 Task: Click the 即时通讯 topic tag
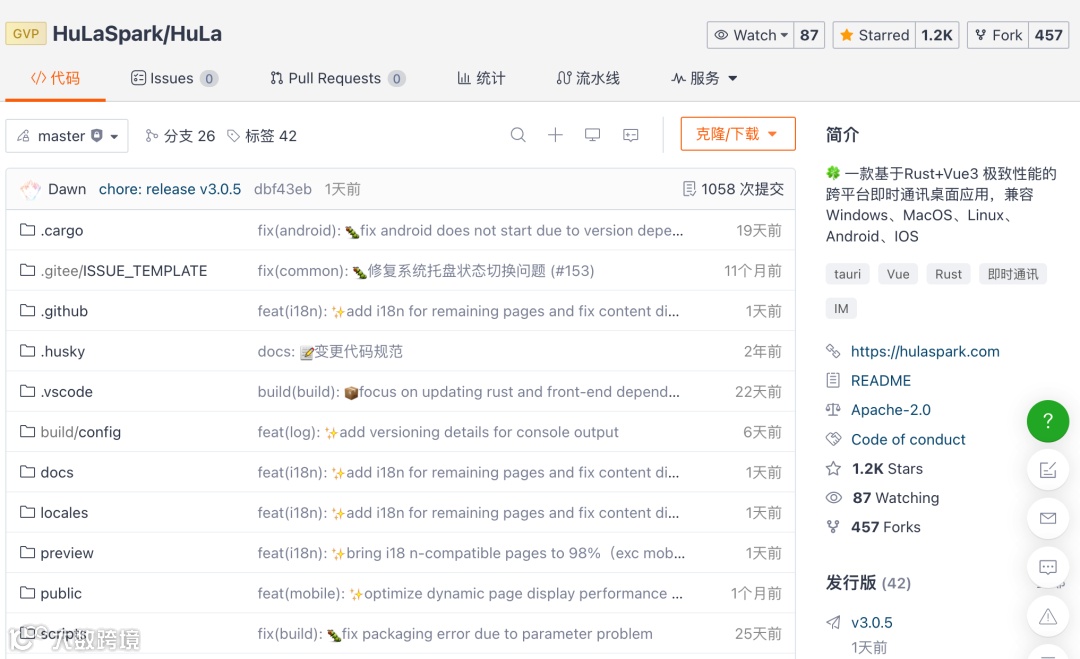(x=1013, y=274)
